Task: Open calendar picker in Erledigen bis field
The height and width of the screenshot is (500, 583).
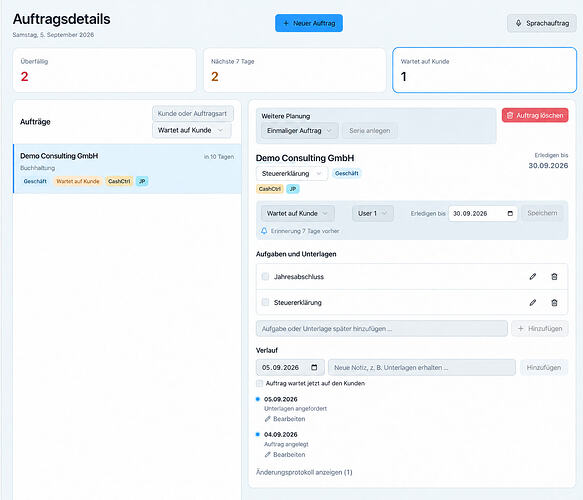Action: click(510, 213)
